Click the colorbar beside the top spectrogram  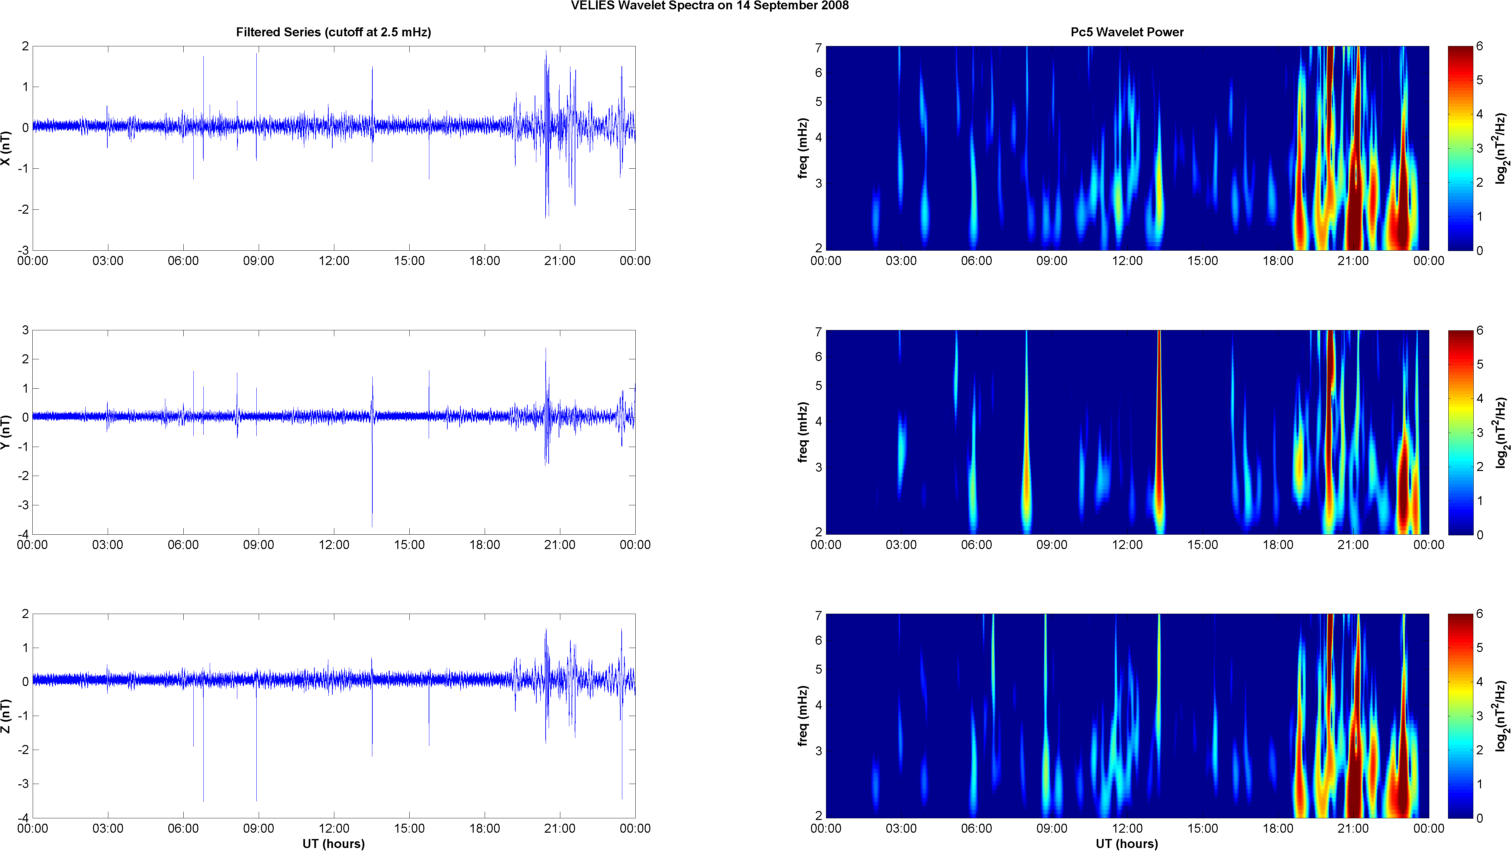1460,148
